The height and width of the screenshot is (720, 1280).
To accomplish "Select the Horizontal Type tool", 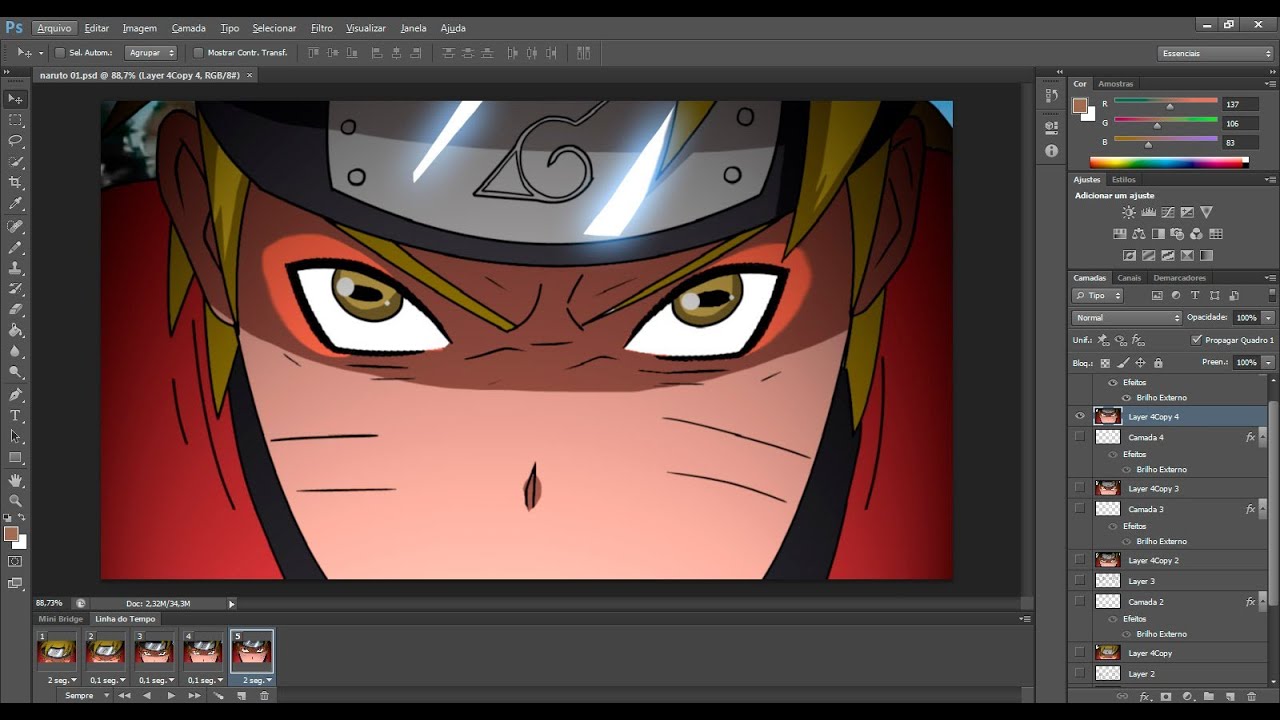I will pos(15,416).
